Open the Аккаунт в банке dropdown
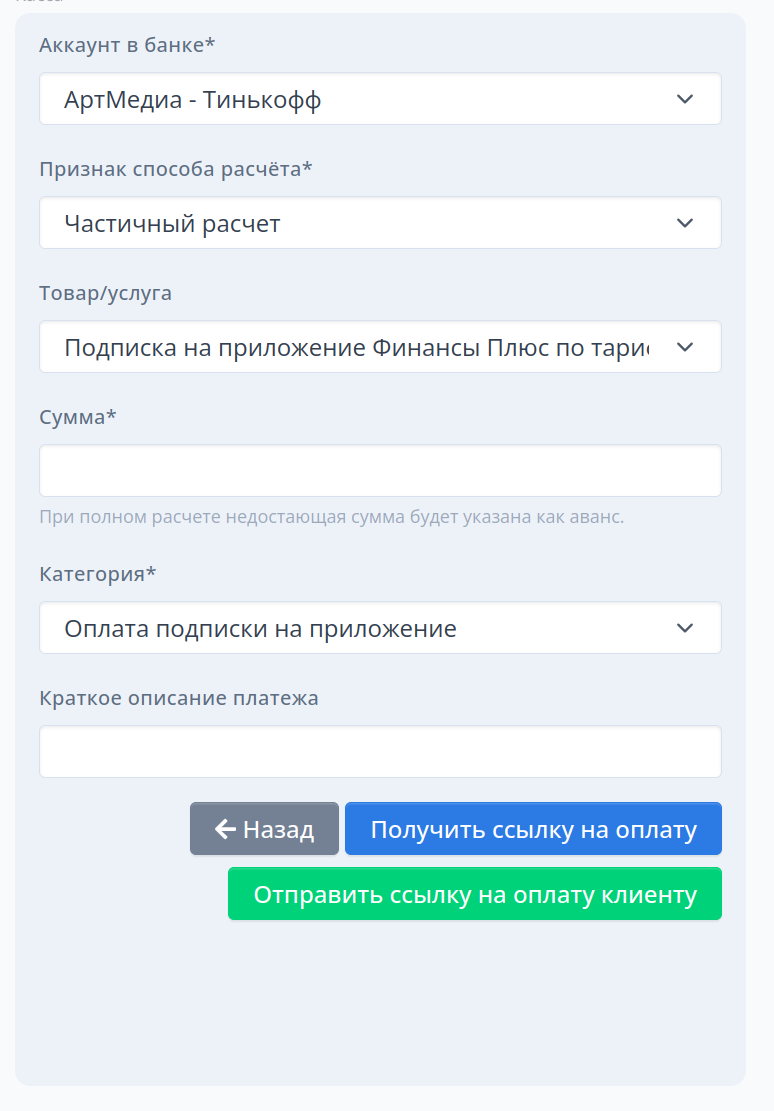Screen dimensions: 774x1111 click(380, 99)
